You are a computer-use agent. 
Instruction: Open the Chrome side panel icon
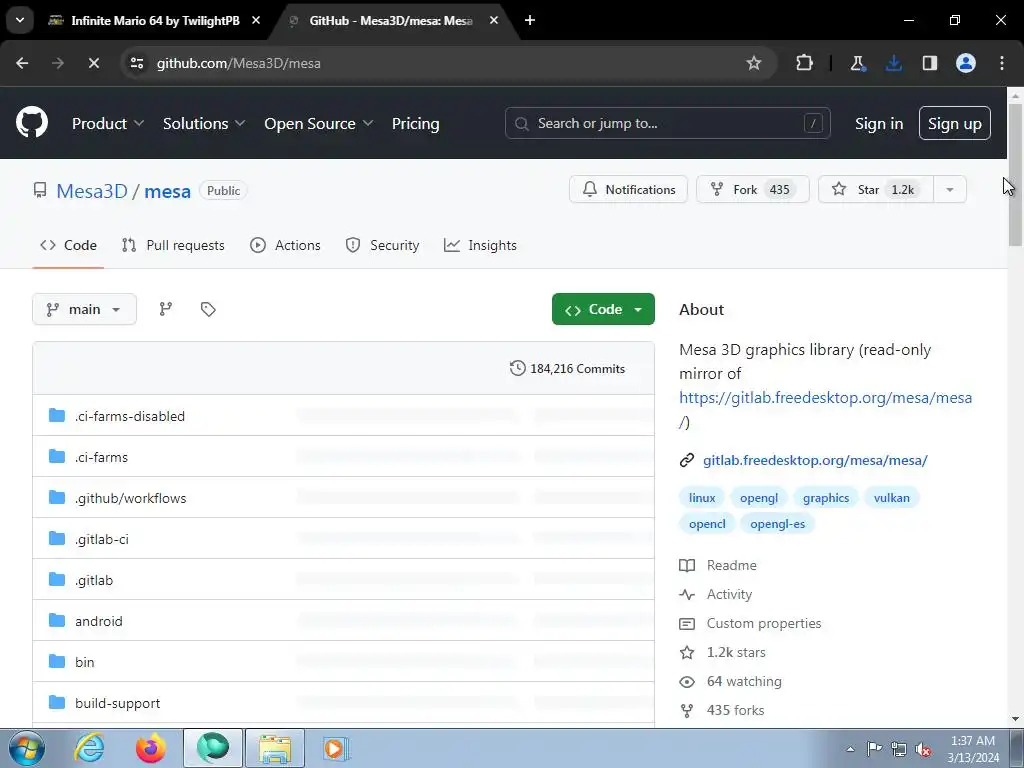click(929, 63)
